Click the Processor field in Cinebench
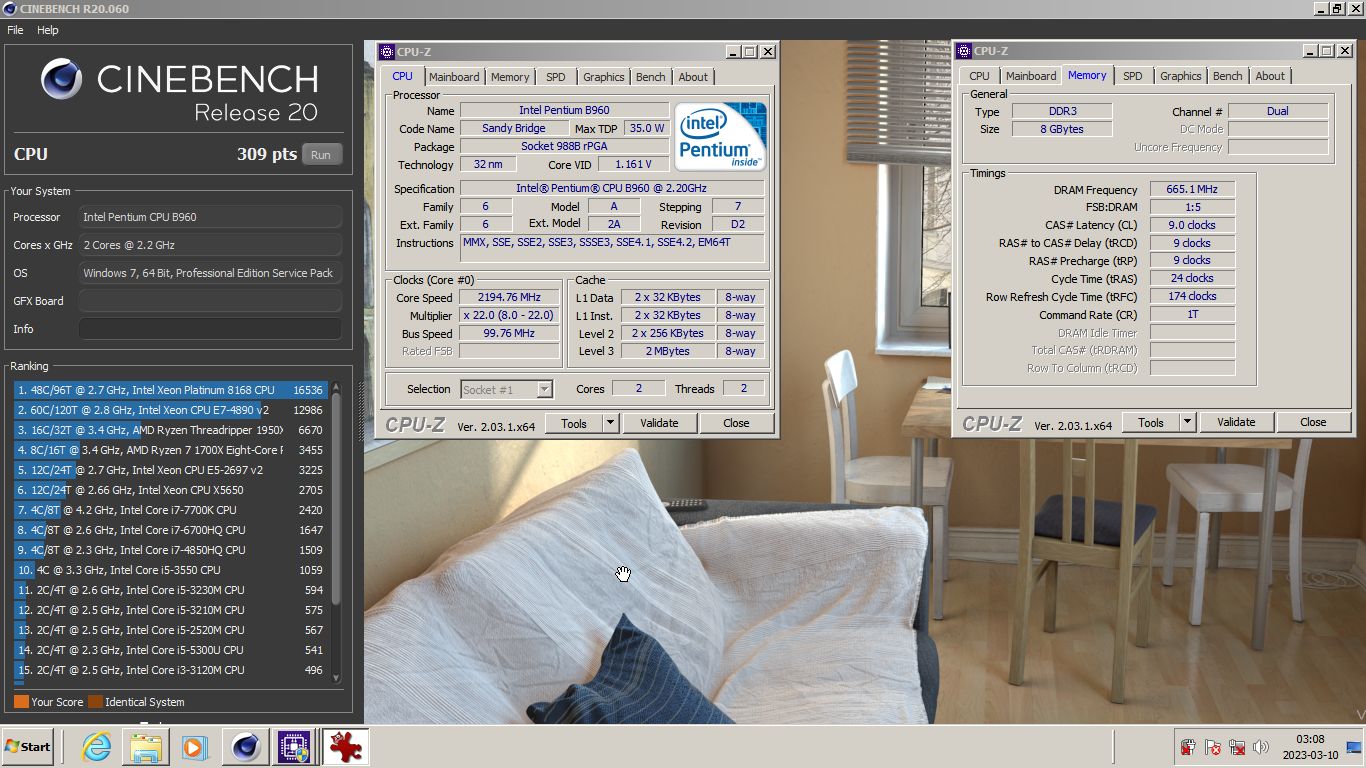The height and width of the screenshot is (768, 1366). click(210, 217)
